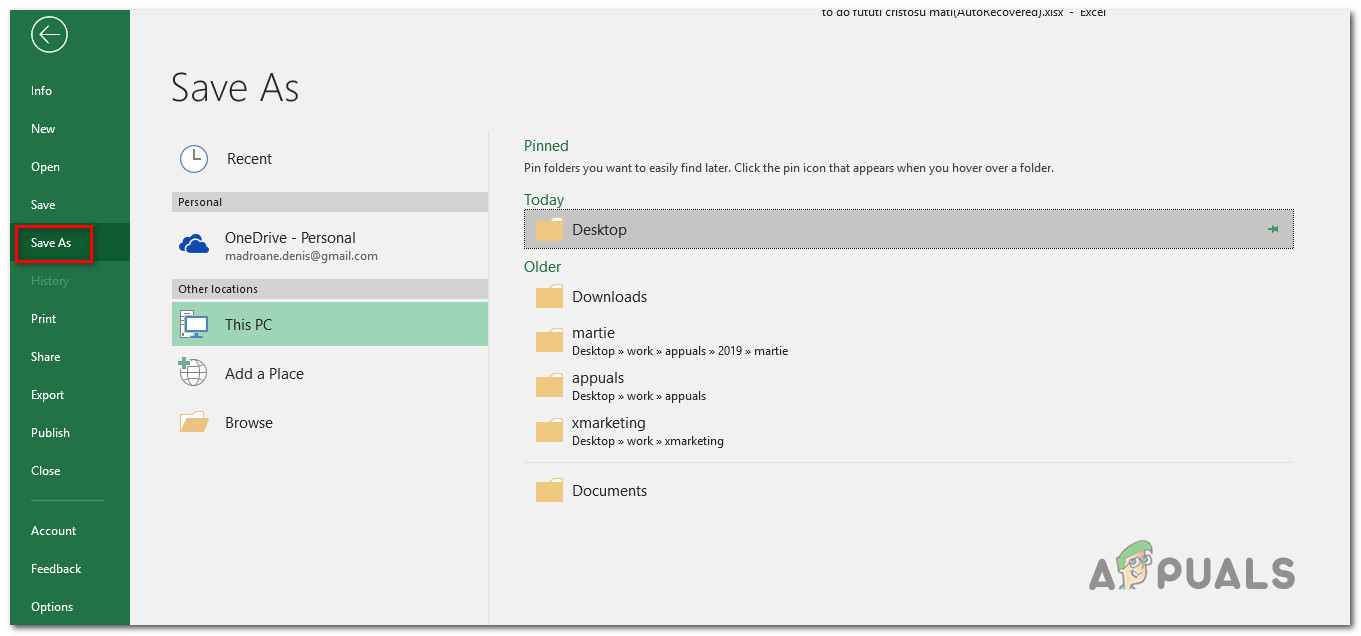The height and width of the screenshot is (636, 1361).
Task: Click the This PC computer icon
Action: (x=194, y=324)
